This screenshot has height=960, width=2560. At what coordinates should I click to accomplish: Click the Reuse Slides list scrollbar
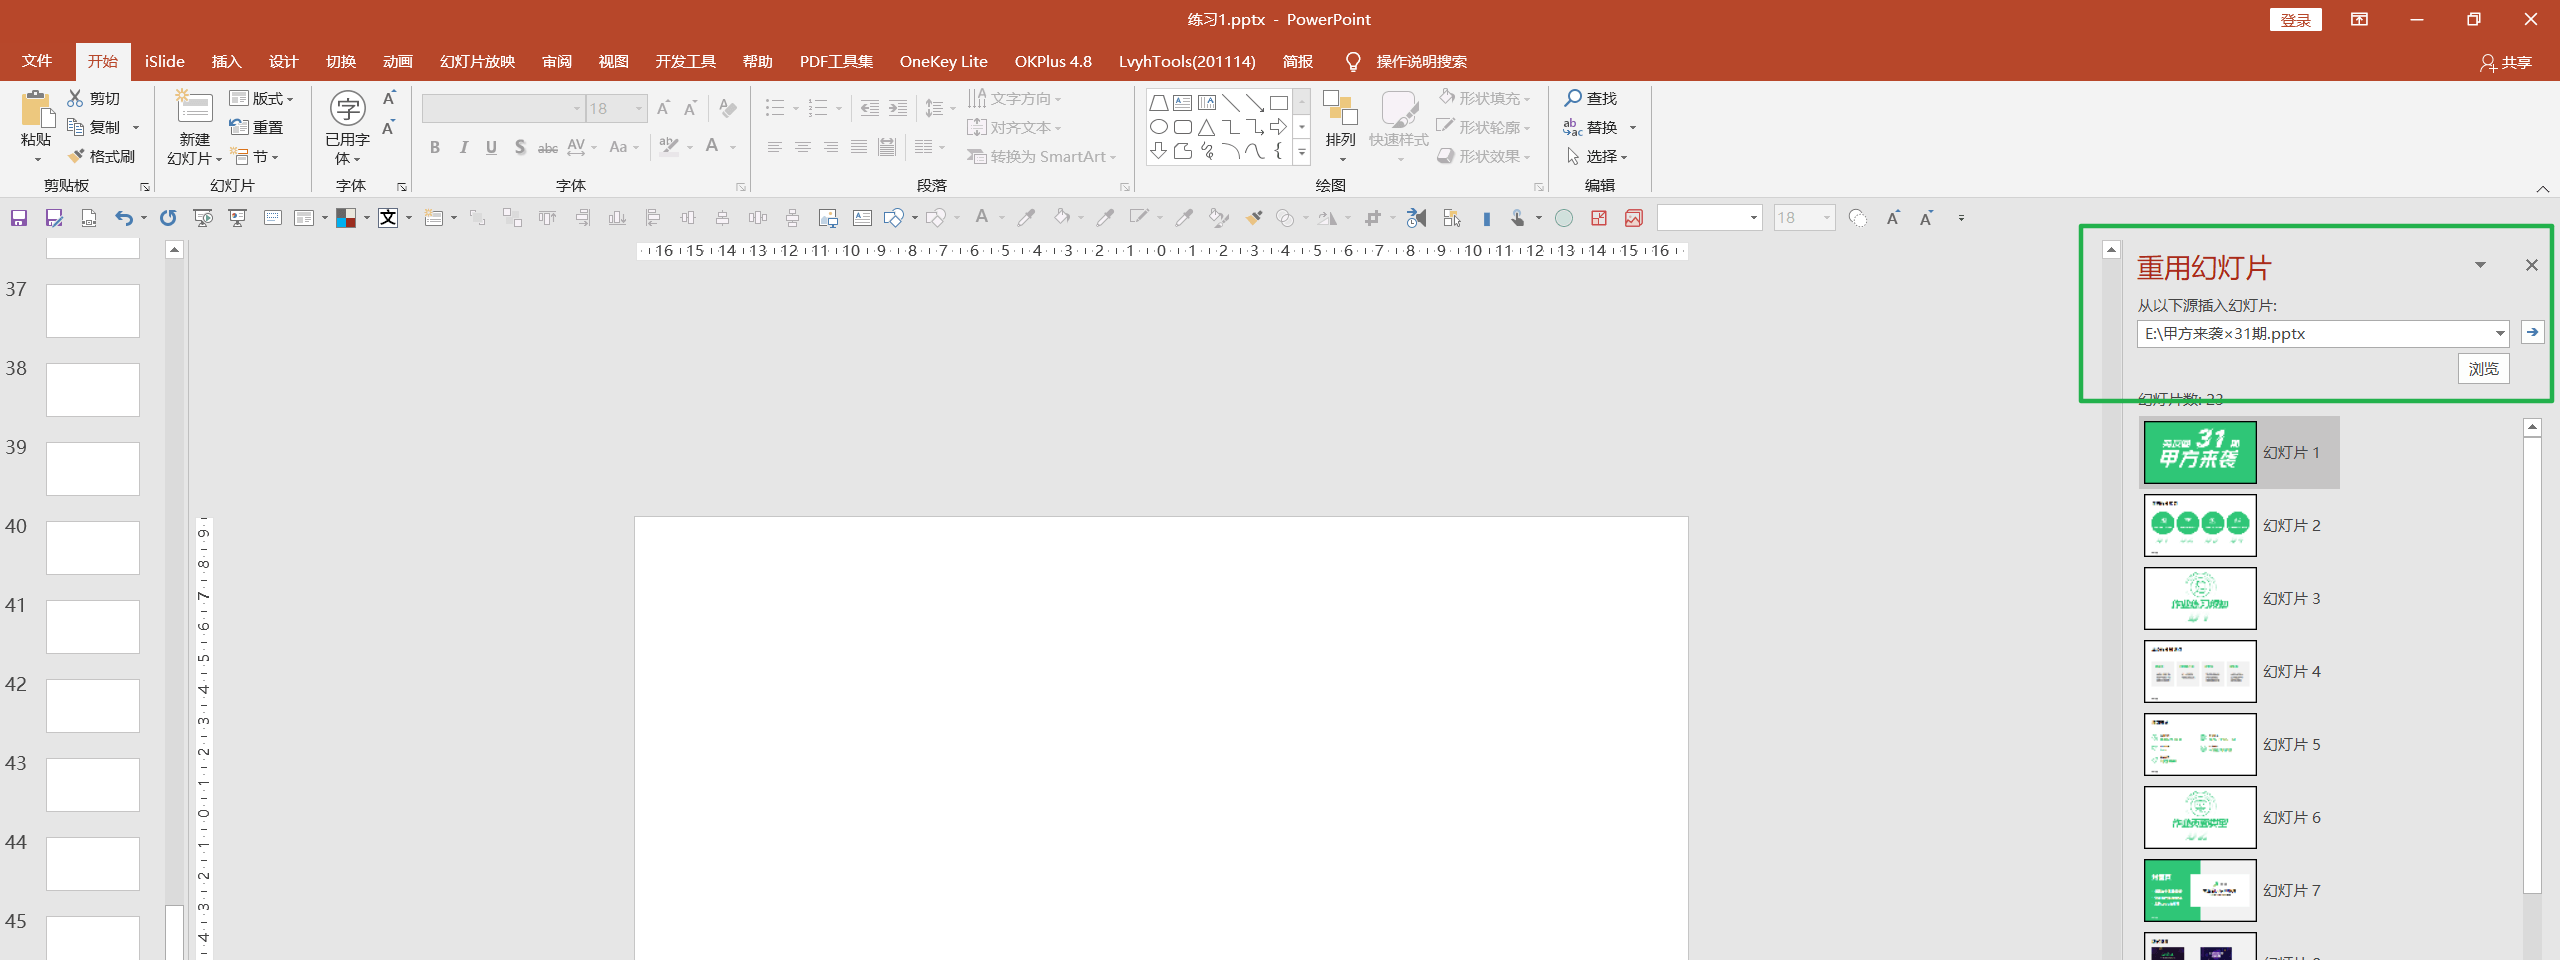tap(2533, 666)
